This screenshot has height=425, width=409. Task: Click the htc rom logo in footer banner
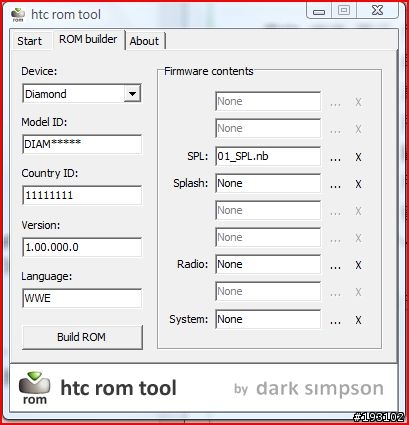pyautogui.click(x=35, y=388)
